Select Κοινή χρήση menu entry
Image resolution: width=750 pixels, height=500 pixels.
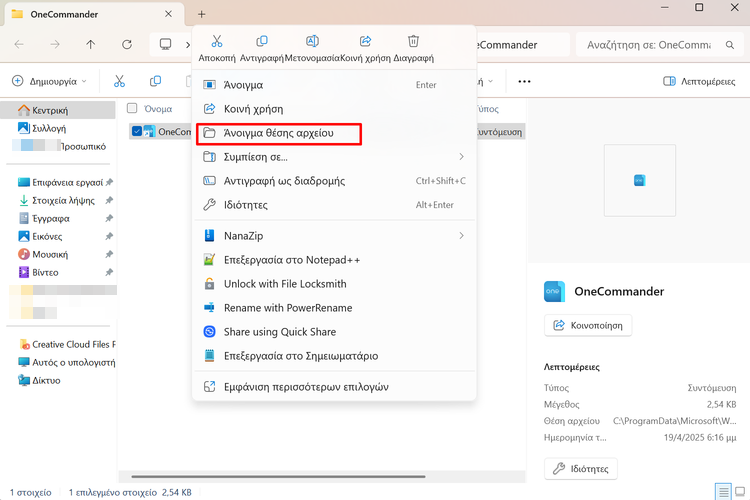coord(334,109)
